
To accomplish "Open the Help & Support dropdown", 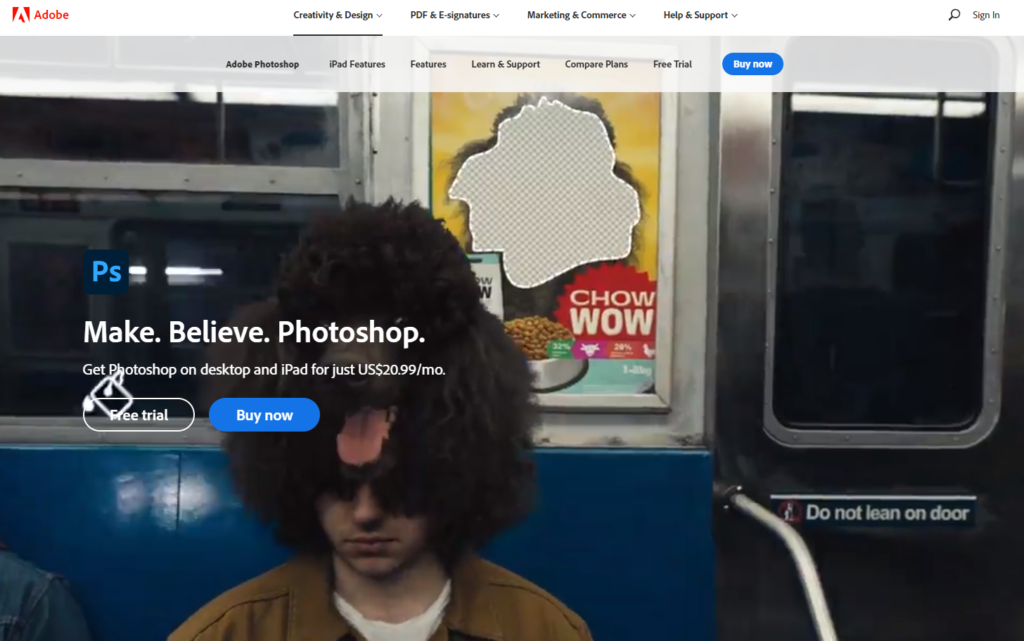I will pyautogui.click(x=700, y=15).
